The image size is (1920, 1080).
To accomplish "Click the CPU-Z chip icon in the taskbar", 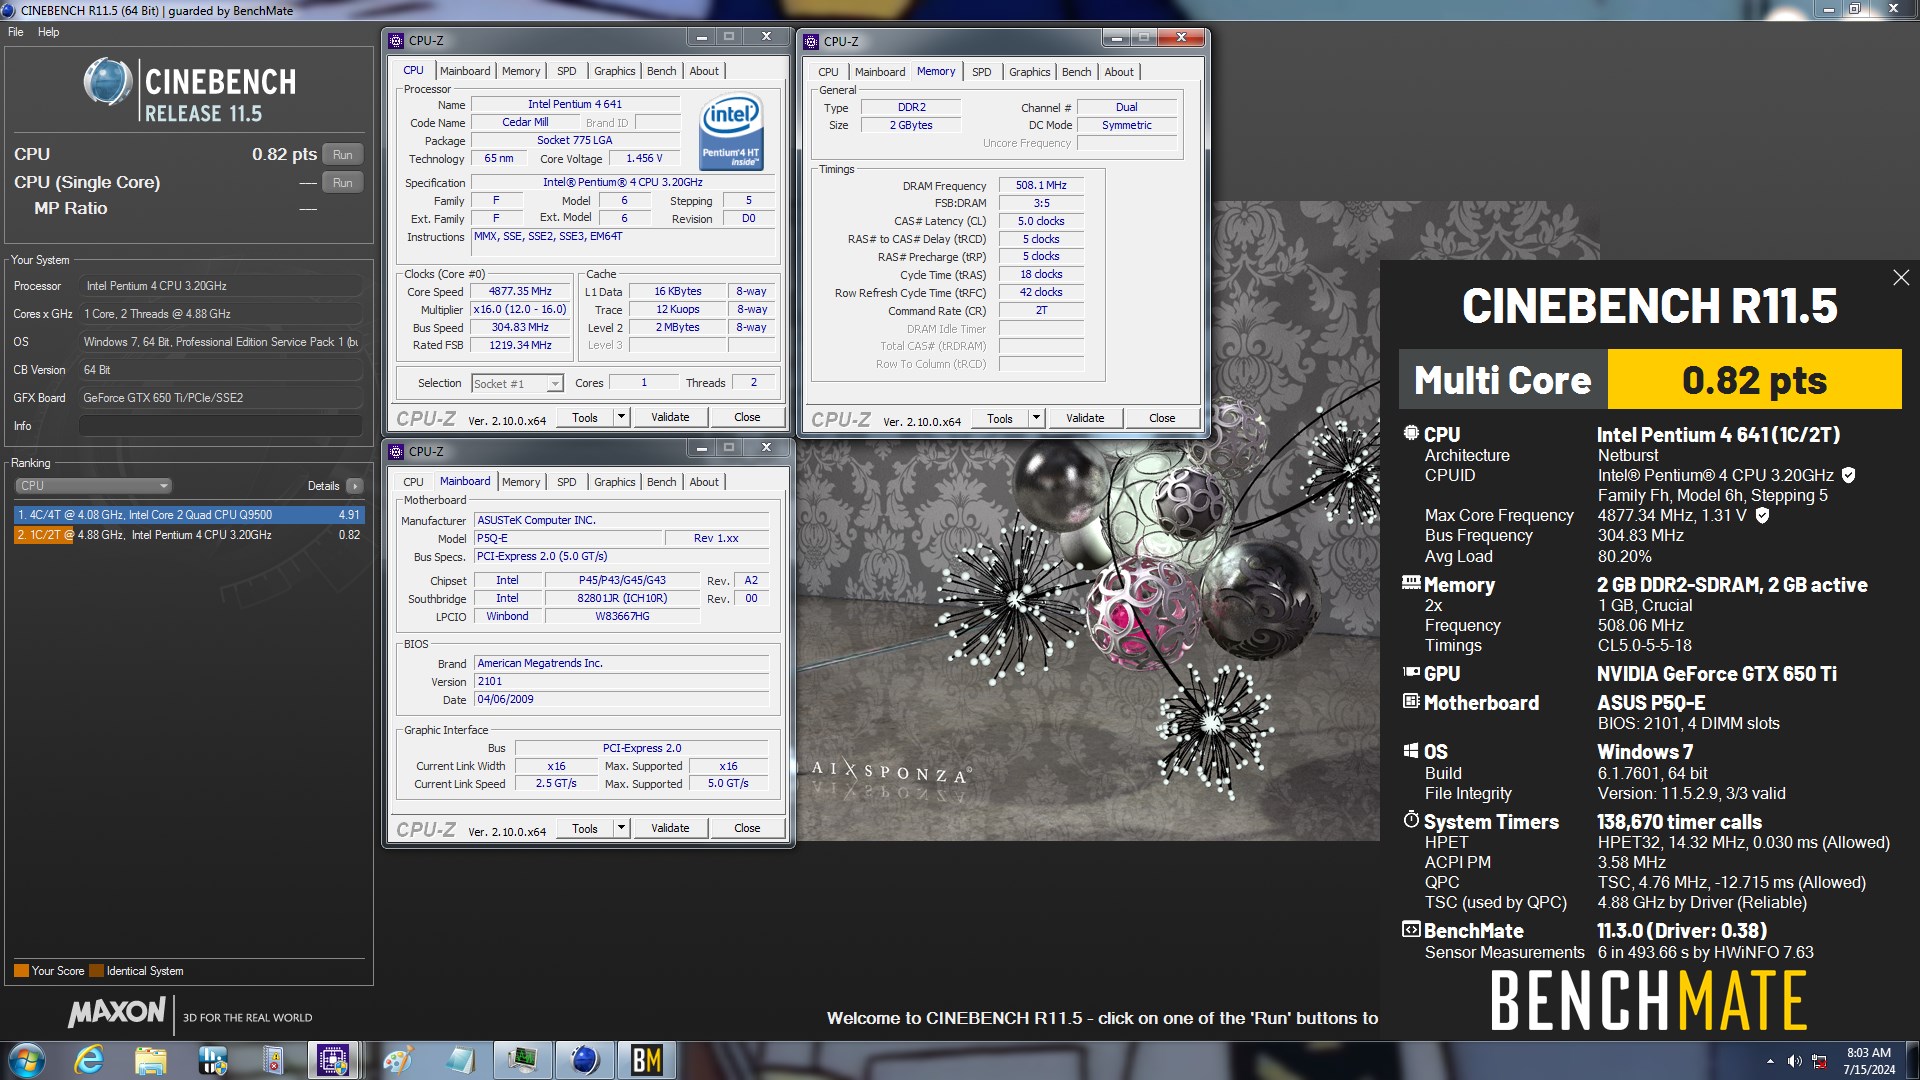I will point(333,1060).
